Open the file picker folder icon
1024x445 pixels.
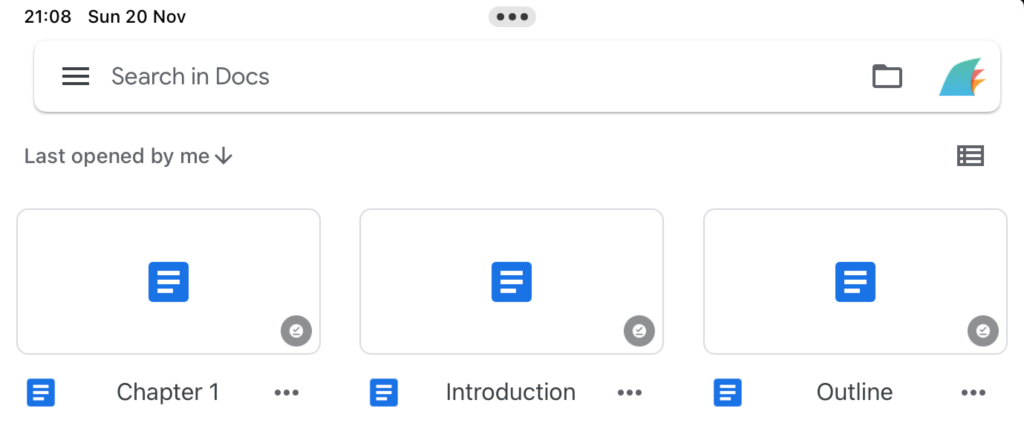tap(887, 77)
